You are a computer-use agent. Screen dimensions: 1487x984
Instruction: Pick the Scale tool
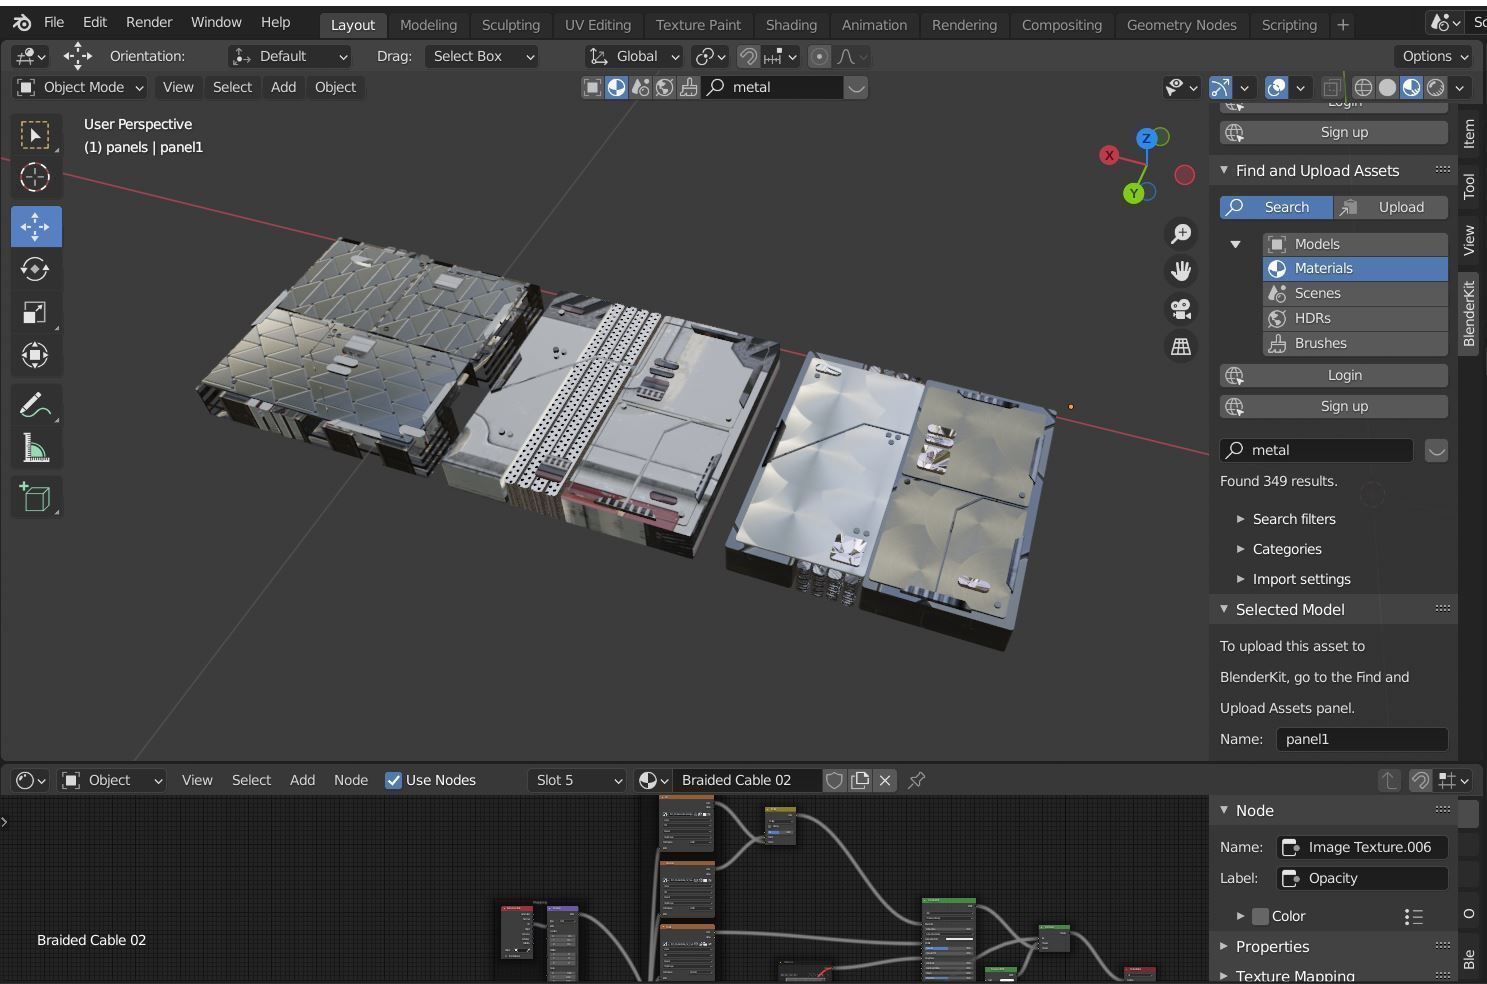pyautogui.click(x=35, y=312)
